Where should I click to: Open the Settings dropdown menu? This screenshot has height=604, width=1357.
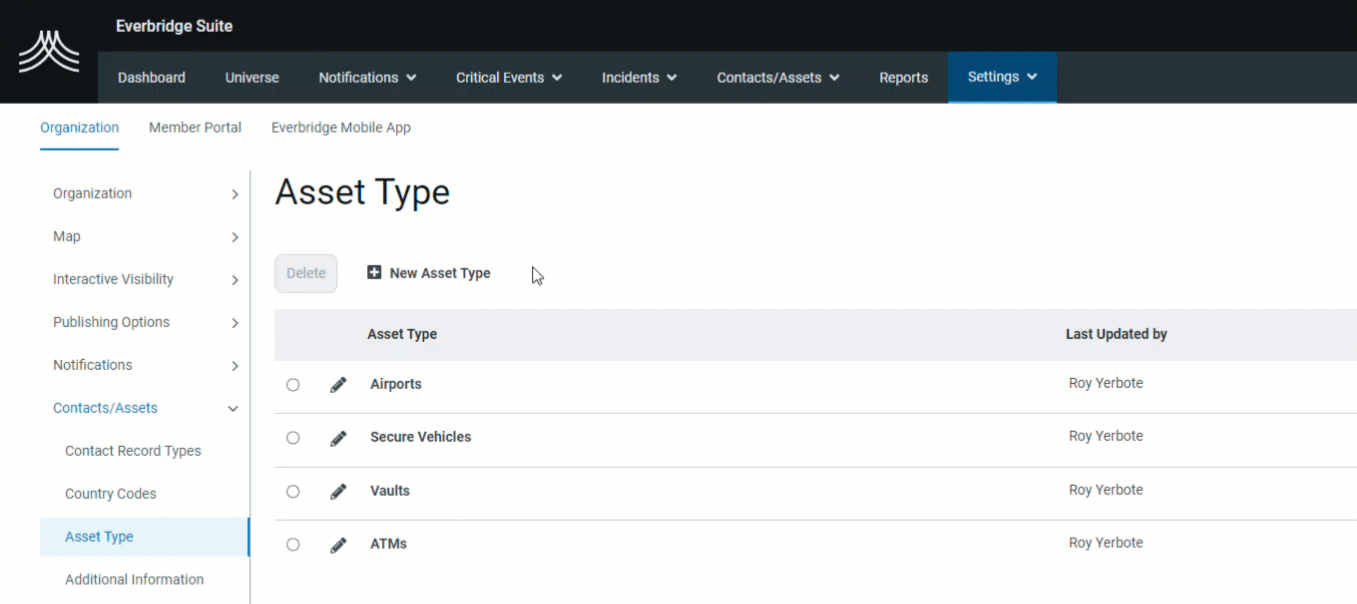pos(1002,77)
